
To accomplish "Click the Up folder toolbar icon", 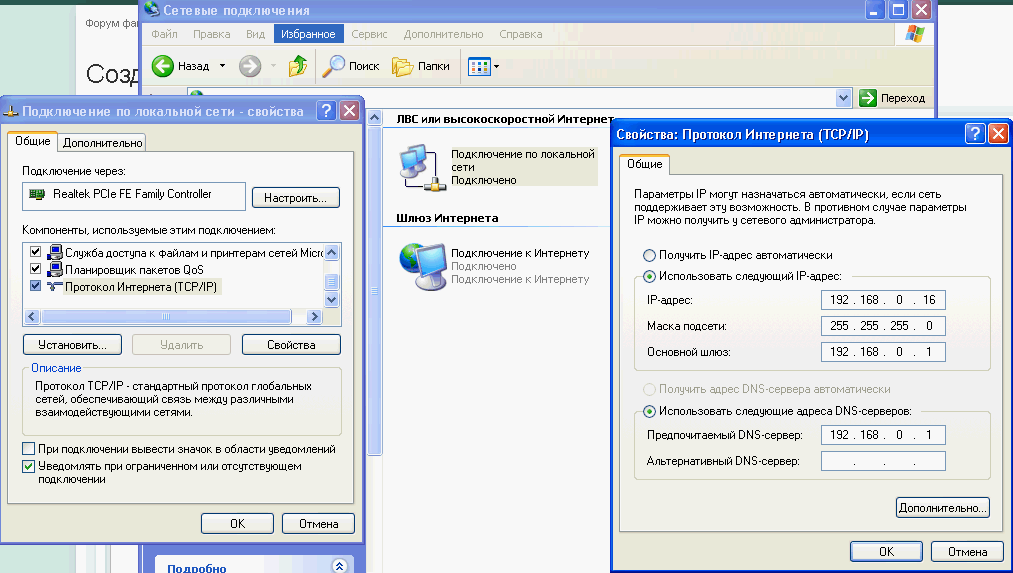I will (x=297, y=66).
